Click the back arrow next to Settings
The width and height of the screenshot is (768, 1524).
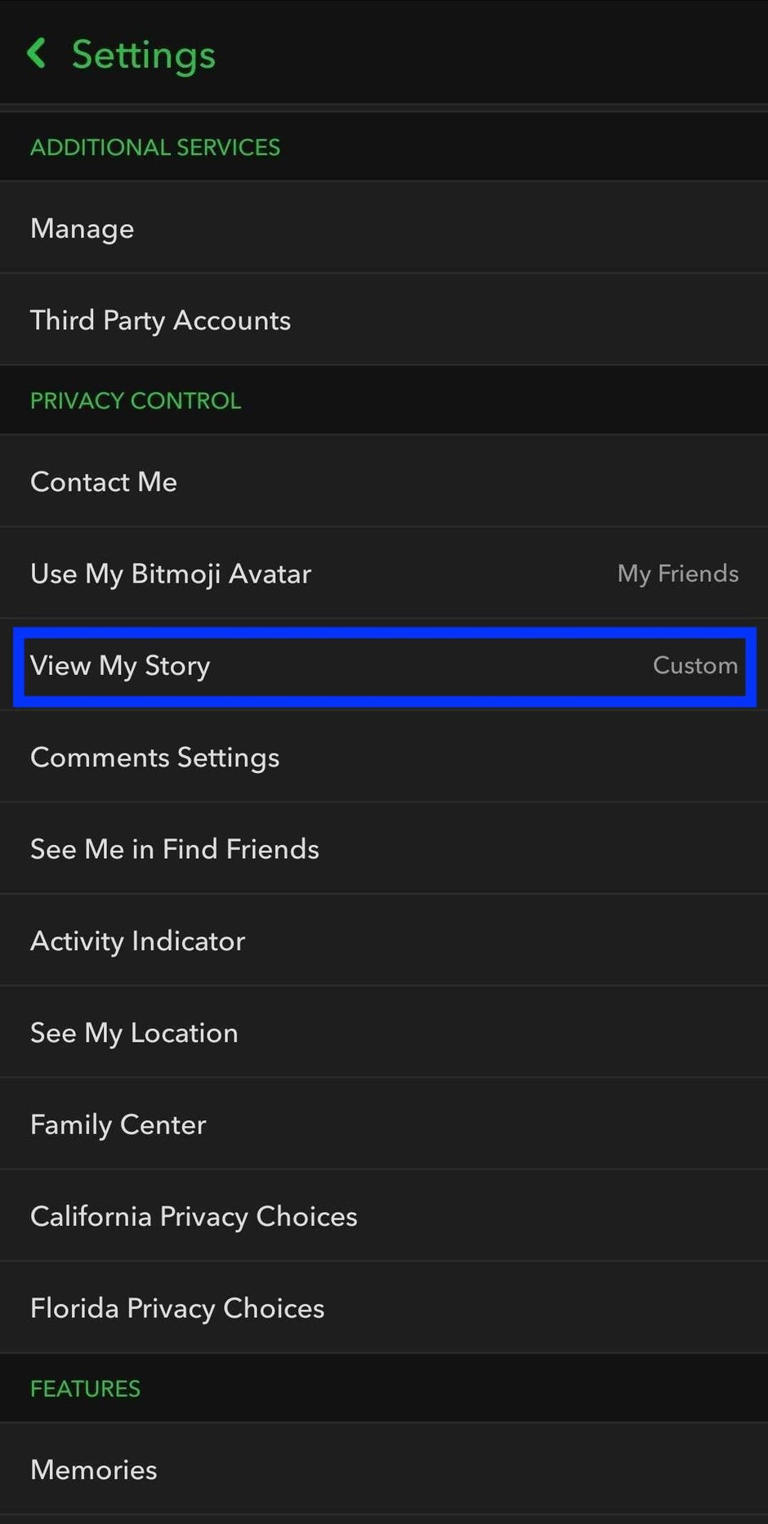click(x=37, y=53)
